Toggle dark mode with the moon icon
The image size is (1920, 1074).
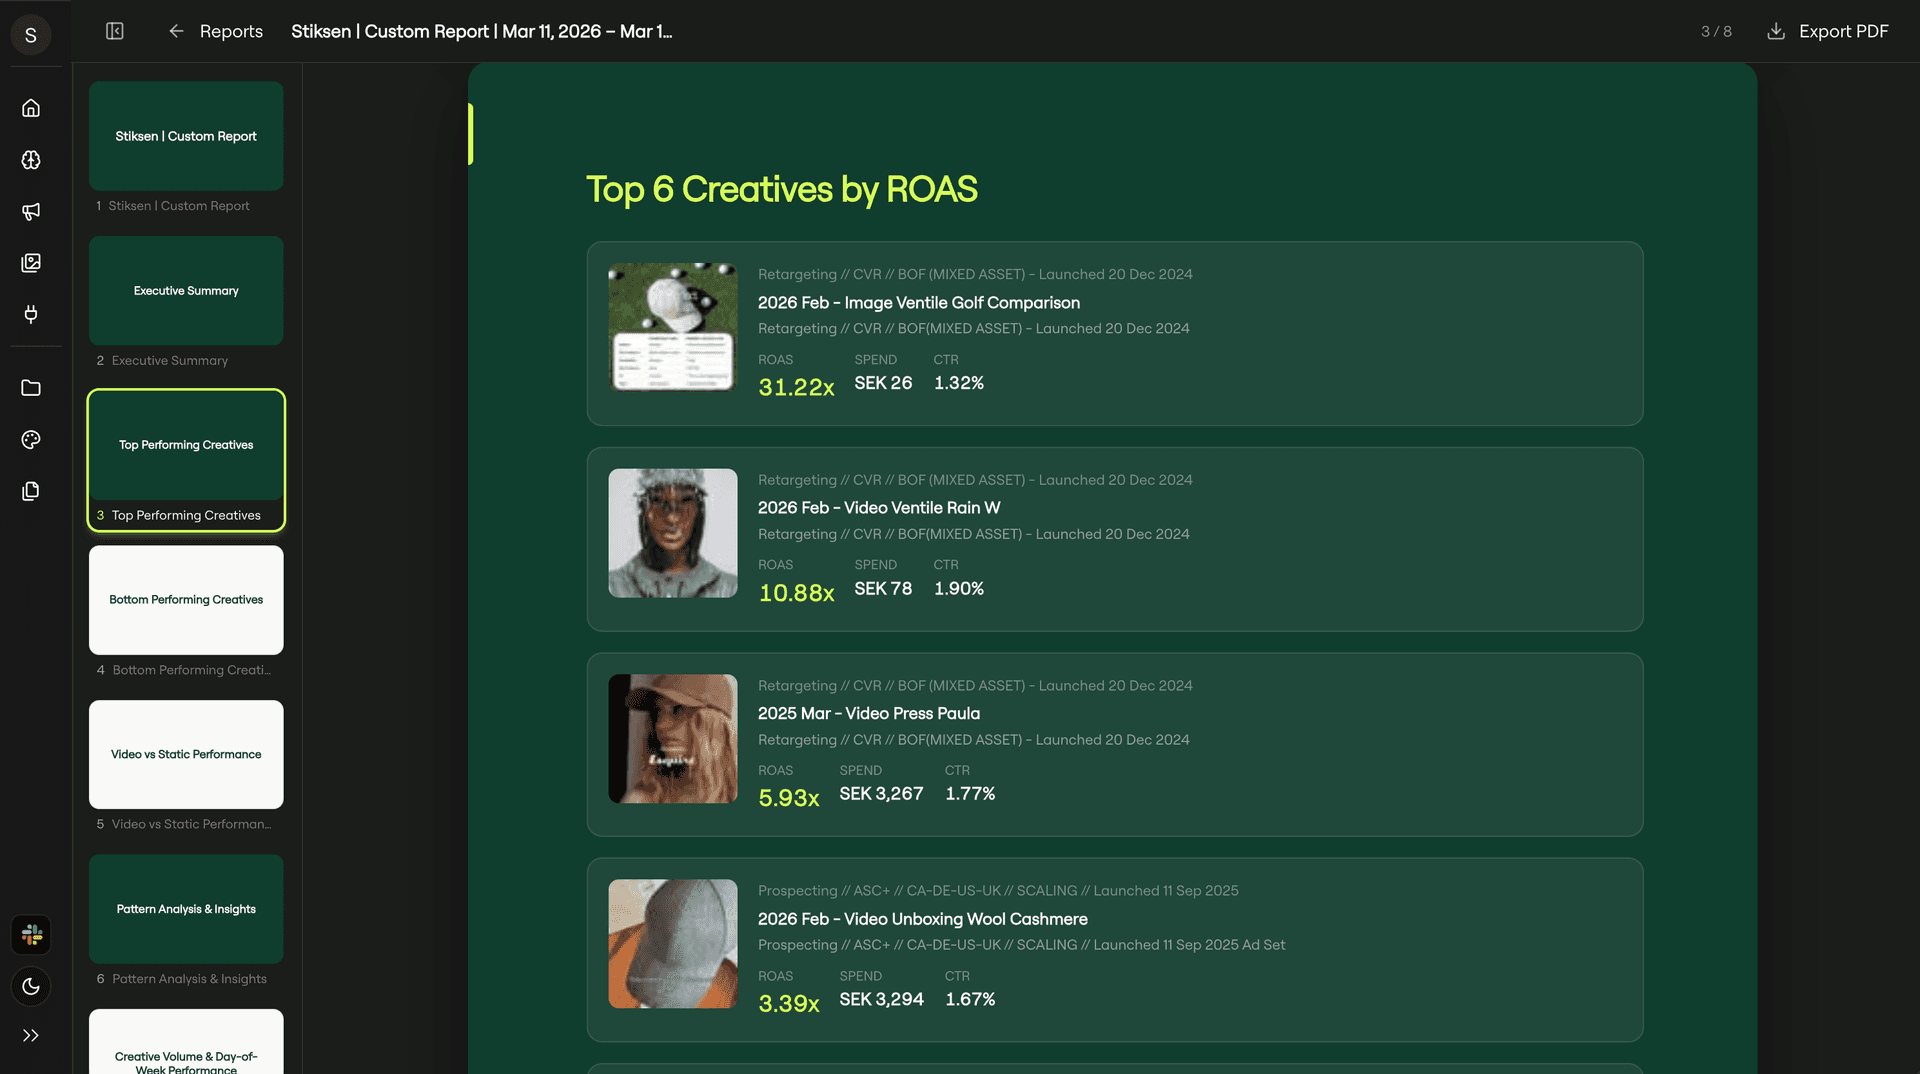[31, 986]
